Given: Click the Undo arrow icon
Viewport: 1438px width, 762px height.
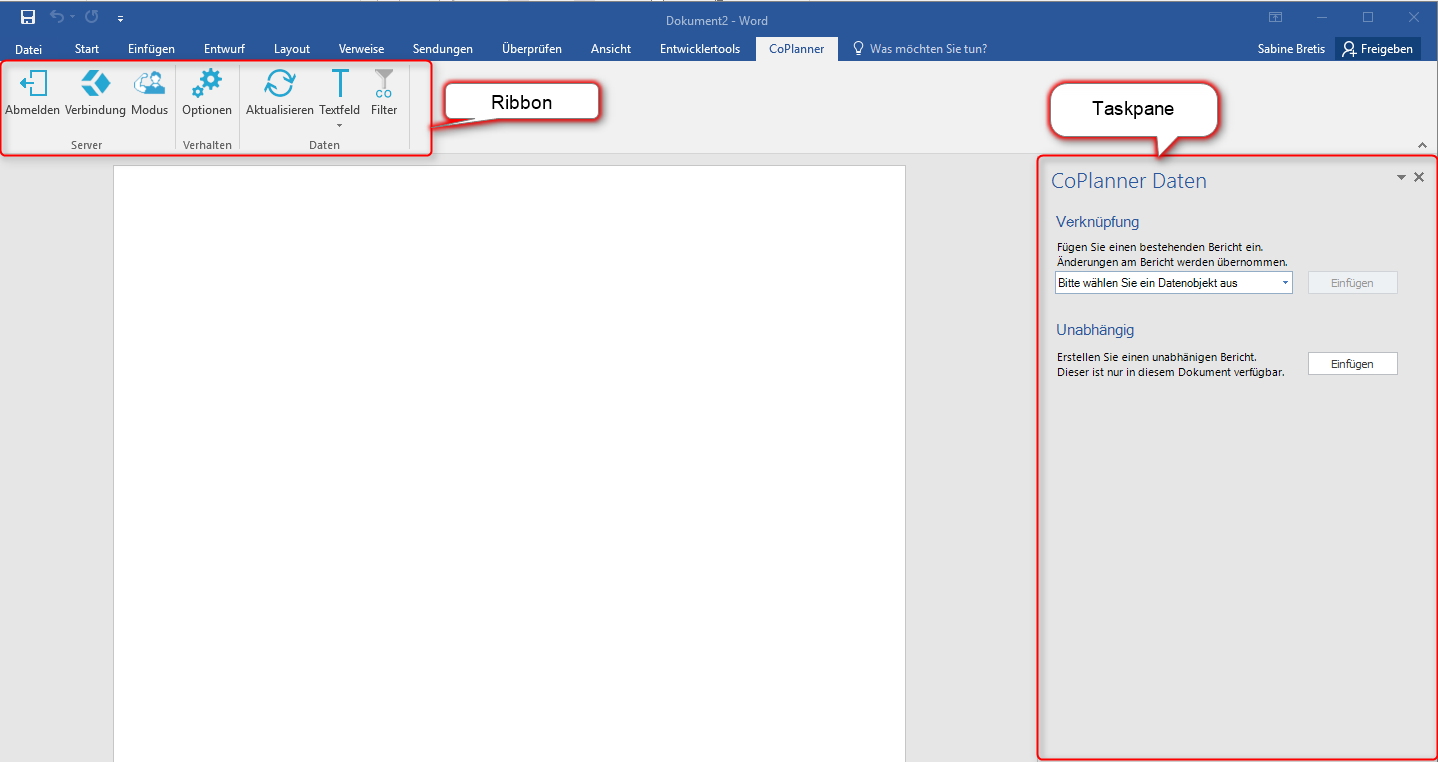Looking at the screenshot, I should (57, 17).
